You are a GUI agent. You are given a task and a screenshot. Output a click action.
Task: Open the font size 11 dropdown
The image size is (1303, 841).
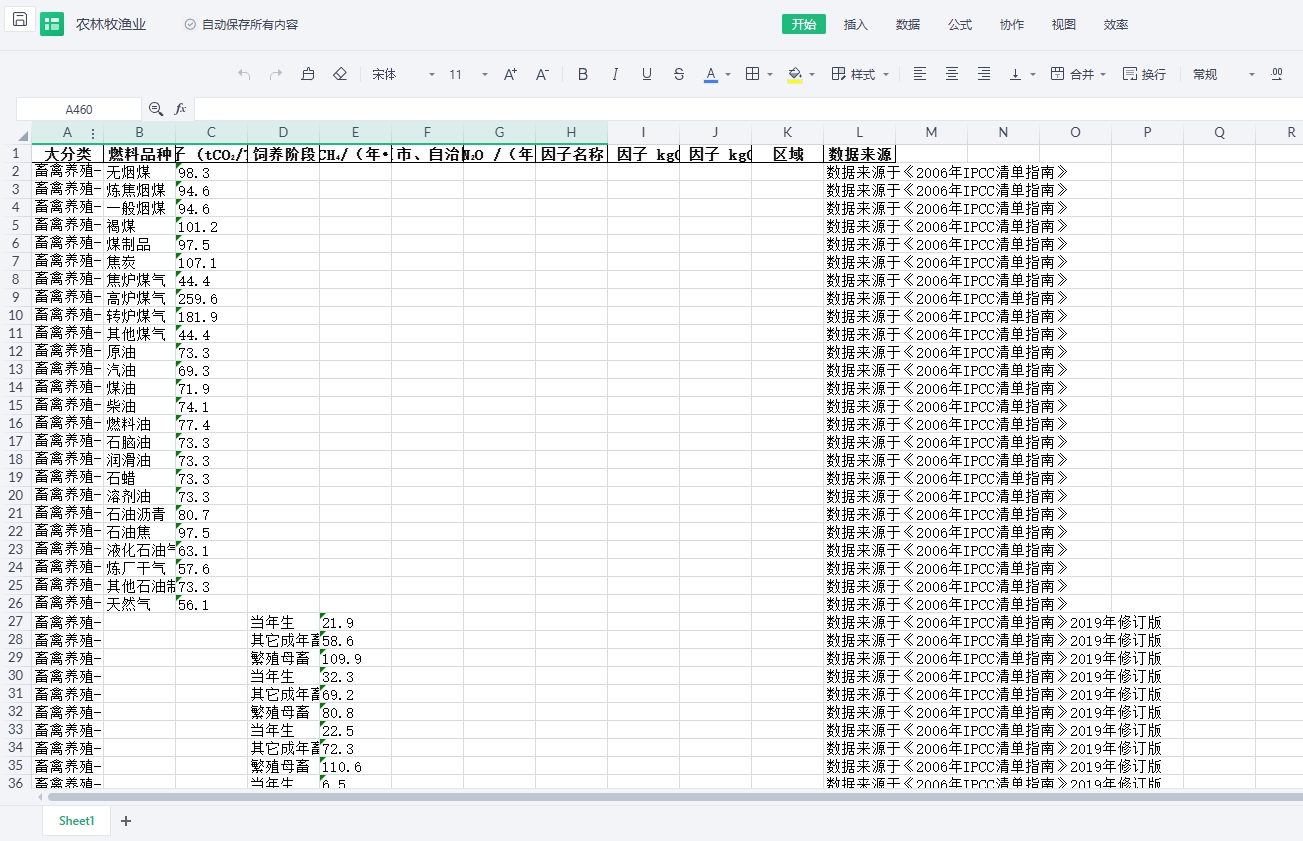[469, 74]
